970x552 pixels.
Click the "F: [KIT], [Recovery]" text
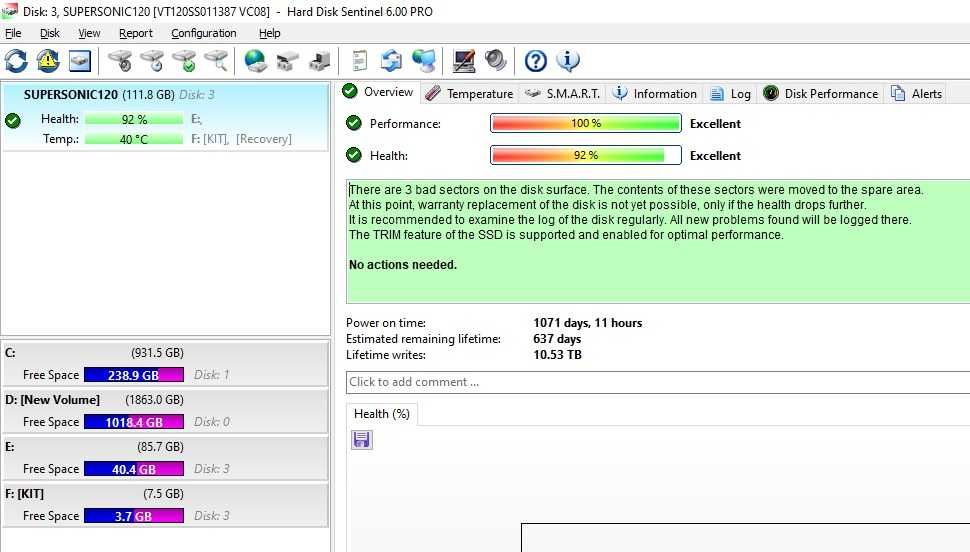click(241, 139)
